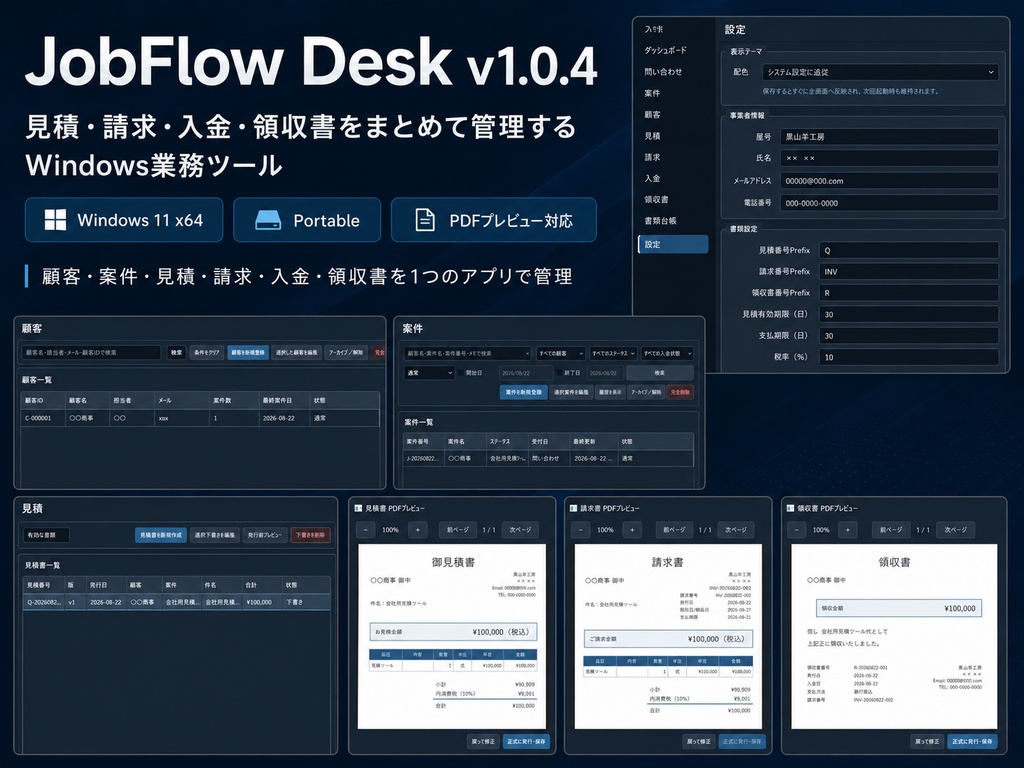Click the app icon in the 請求書 PDFプレビュー title
This screenshot has width=1024, height=768.
[x=573, y=508]
